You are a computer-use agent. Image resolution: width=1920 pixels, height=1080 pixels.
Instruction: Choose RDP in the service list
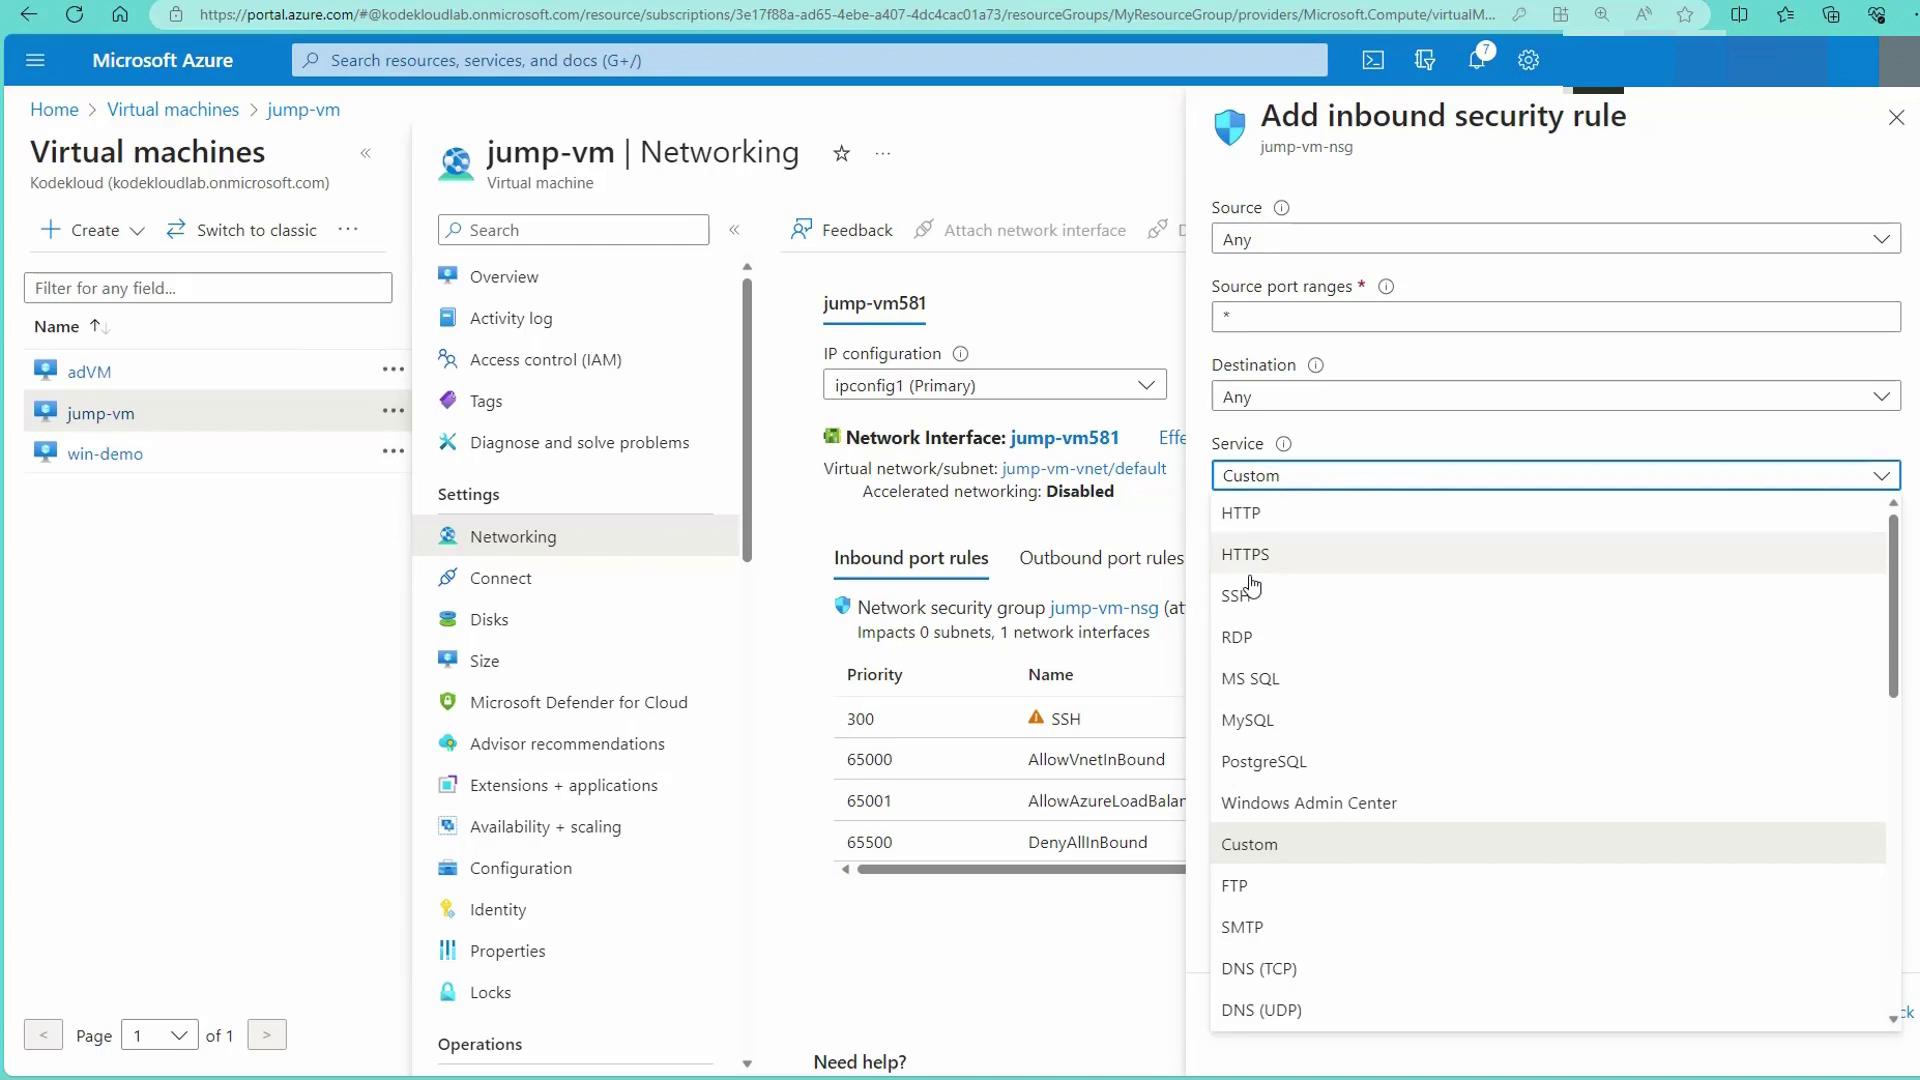tap(1236, 637)
